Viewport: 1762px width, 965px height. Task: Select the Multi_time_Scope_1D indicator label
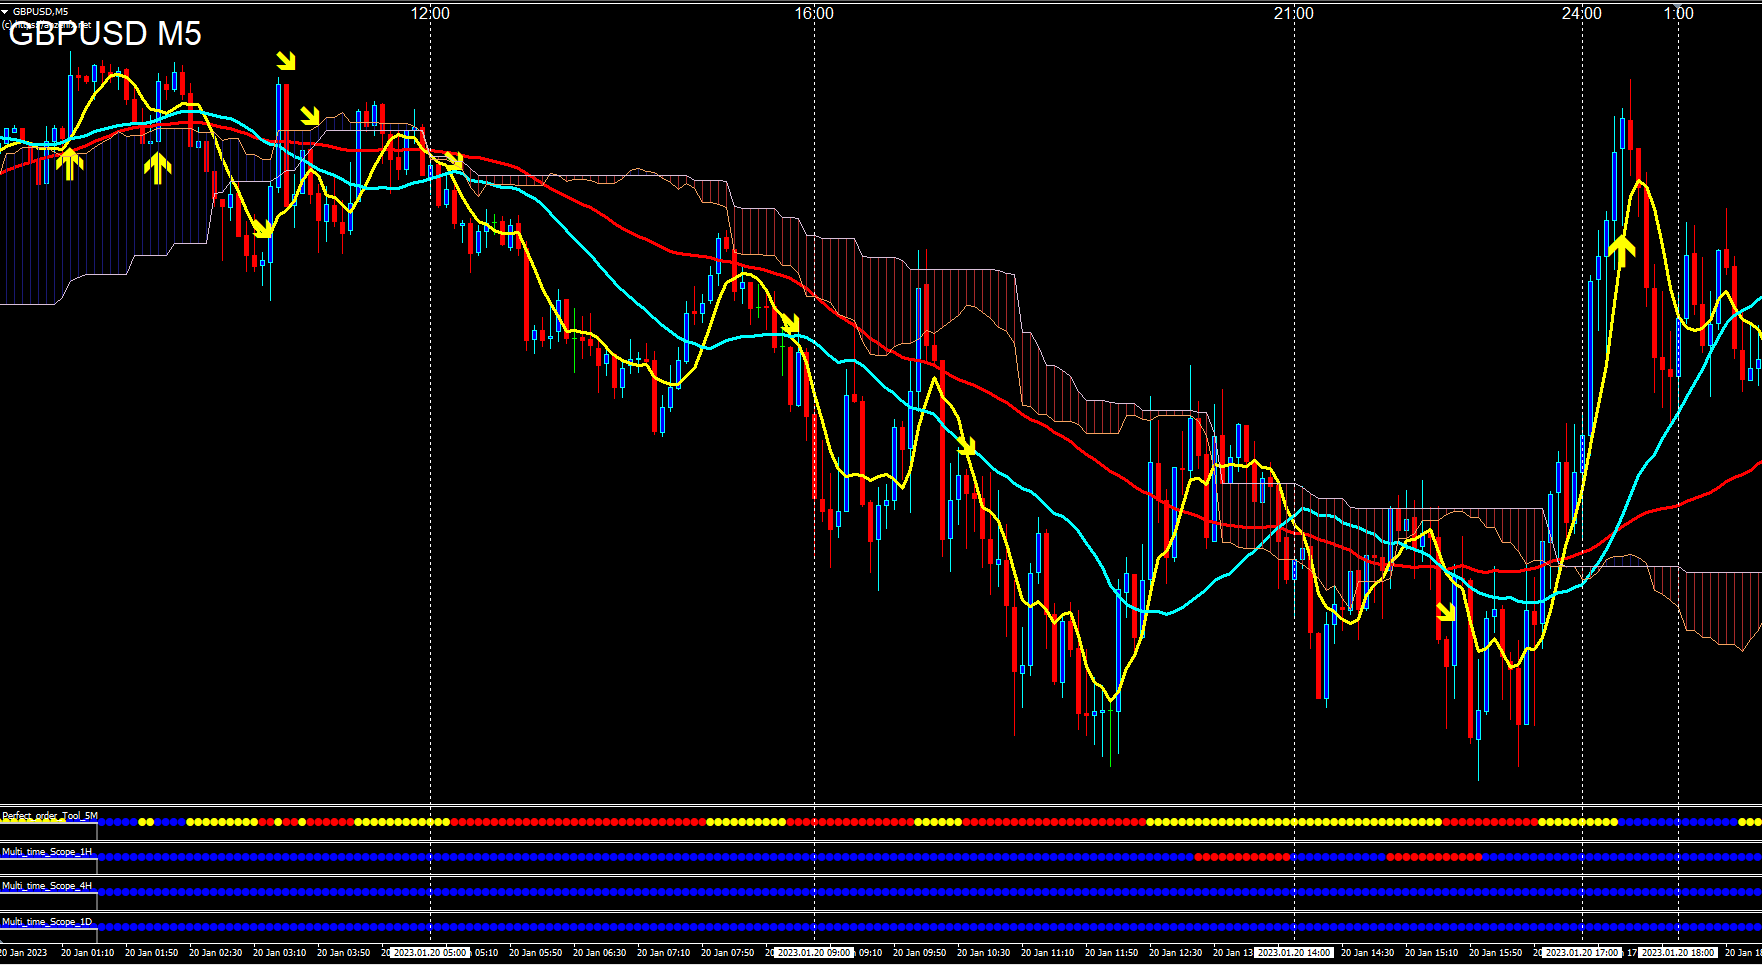pos(47,922)
